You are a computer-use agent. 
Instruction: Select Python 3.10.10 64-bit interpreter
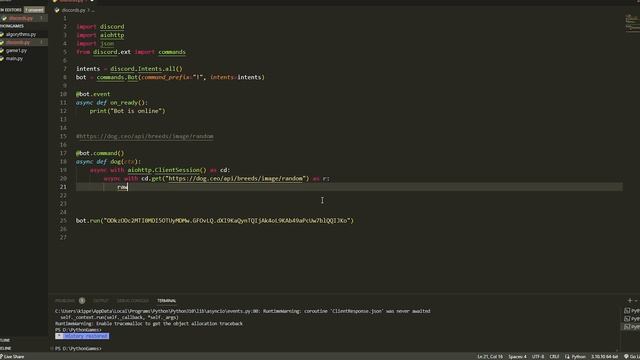604,357
